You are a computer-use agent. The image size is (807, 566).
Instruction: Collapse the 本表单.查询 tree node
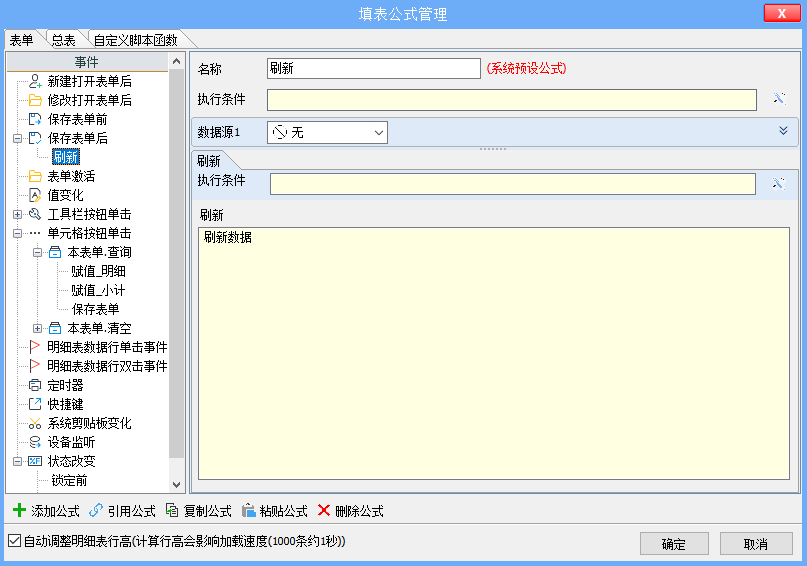click(38, 253)
